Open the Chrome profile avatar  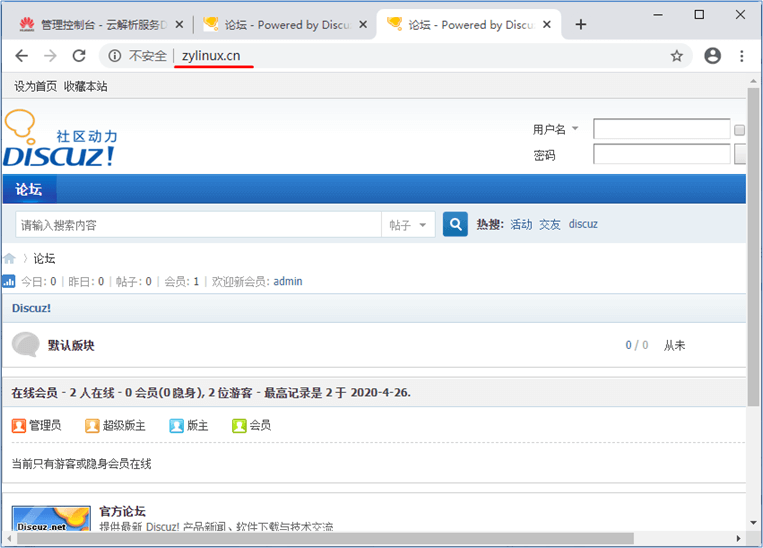712,56
